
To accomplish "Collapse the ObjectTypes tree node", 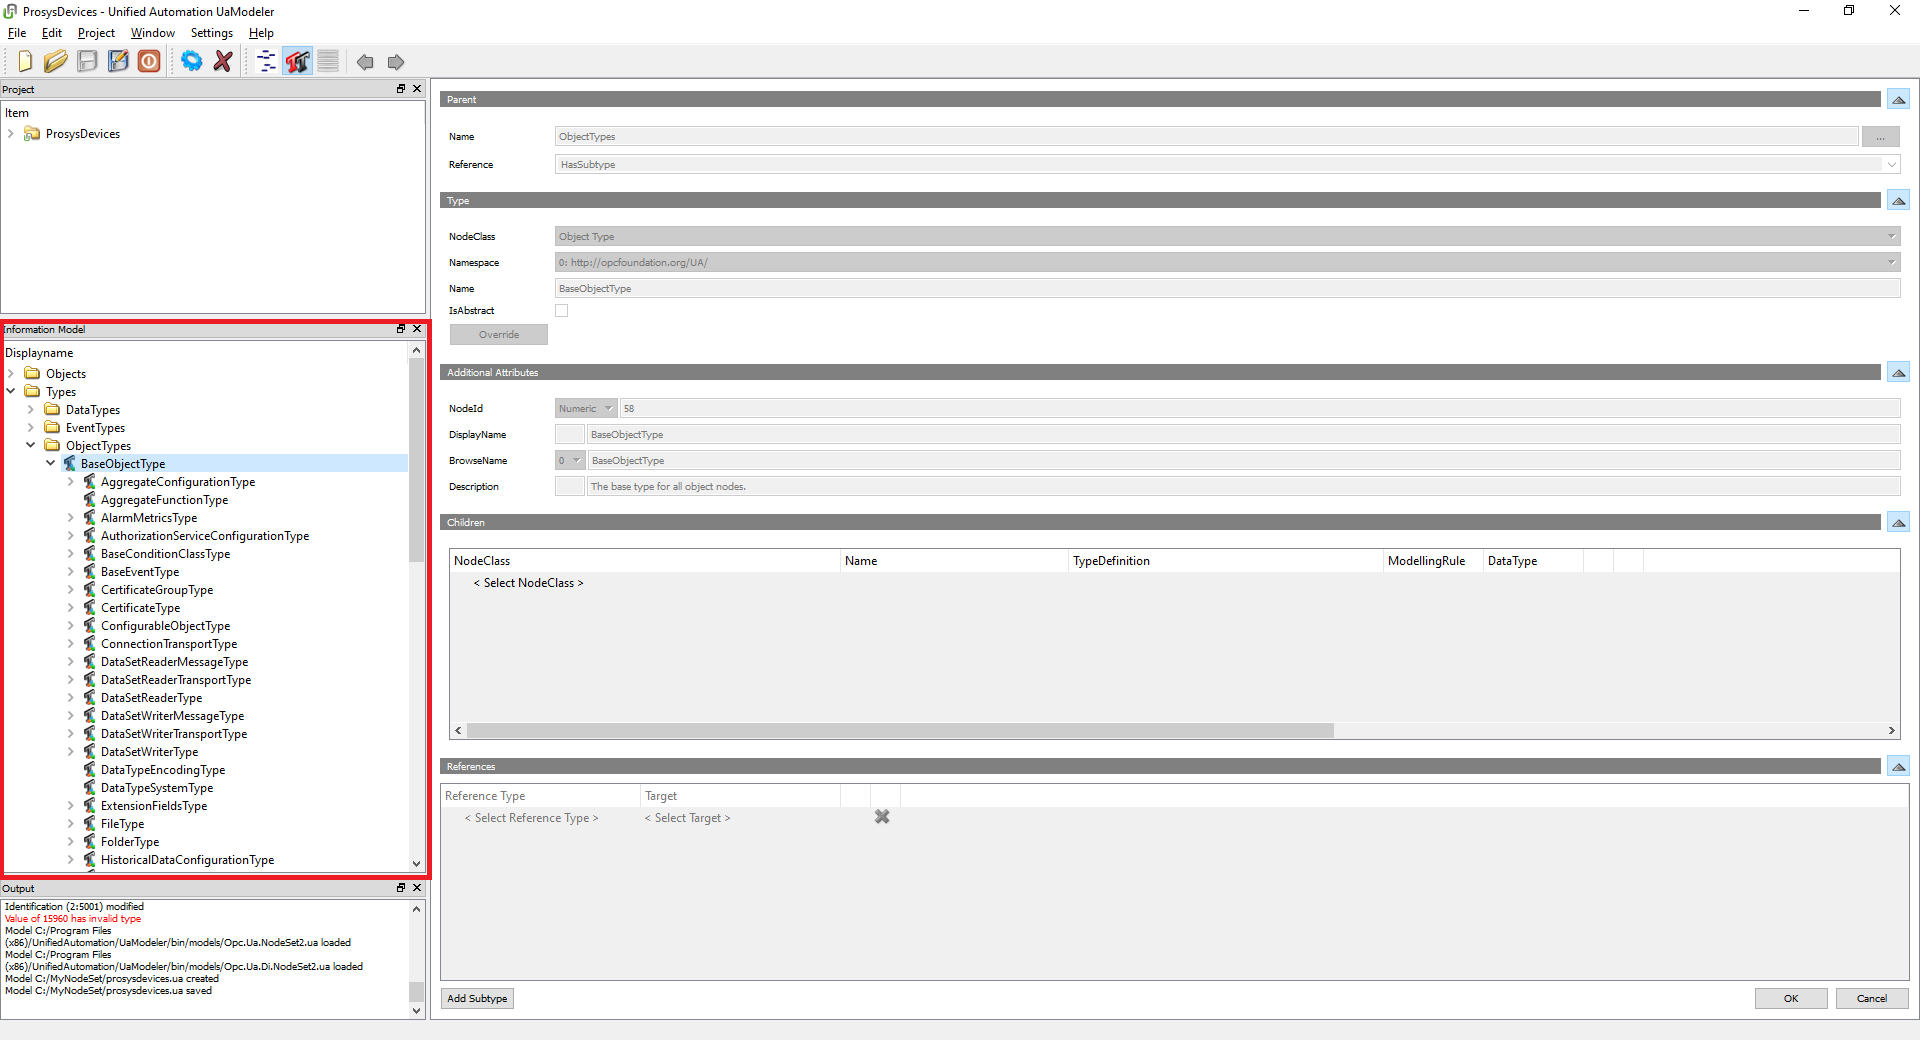I will point(31,446).
